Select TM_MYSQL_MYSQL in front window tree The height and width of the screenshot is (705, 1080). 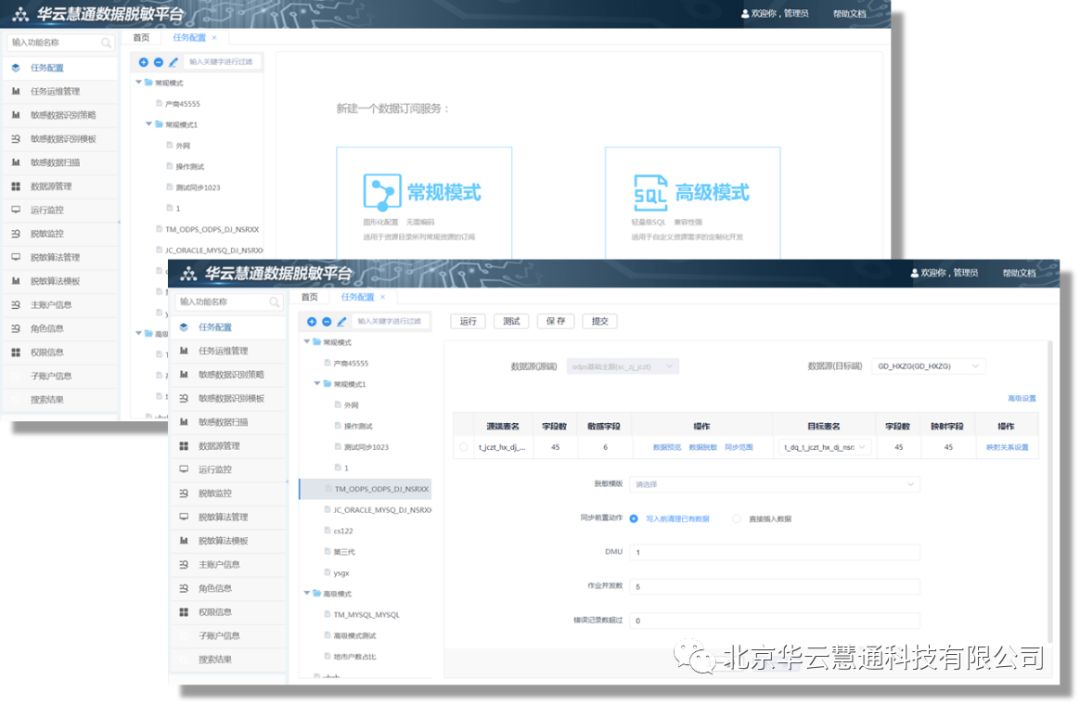click(366, 615)
